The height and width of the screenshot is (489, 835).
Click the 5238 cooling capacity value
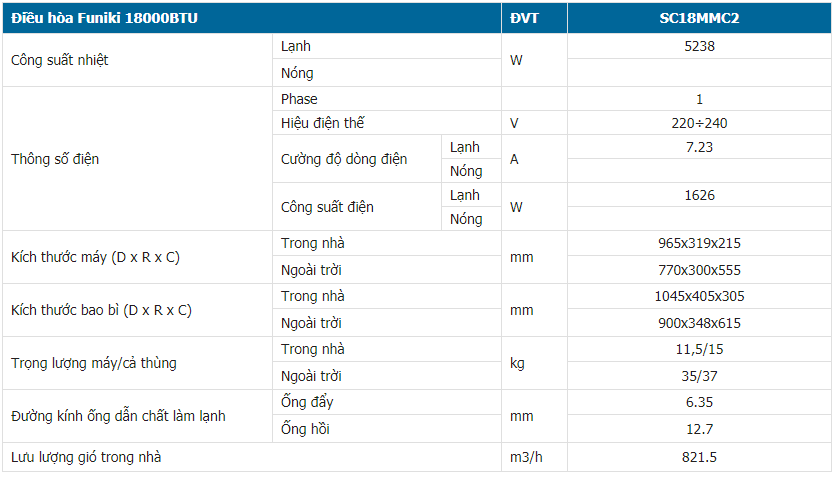tap(699, 46)
